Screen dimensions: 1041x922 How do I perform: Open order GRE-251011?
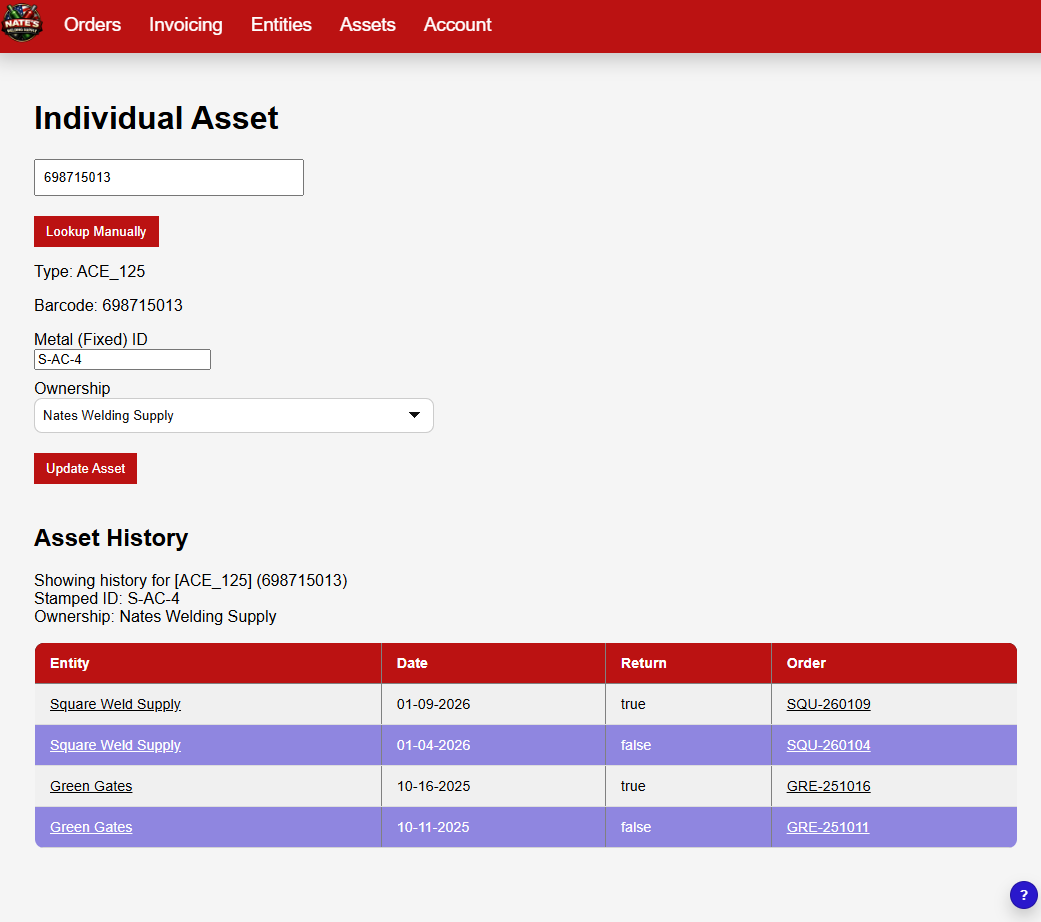click(x=827, y=827)
